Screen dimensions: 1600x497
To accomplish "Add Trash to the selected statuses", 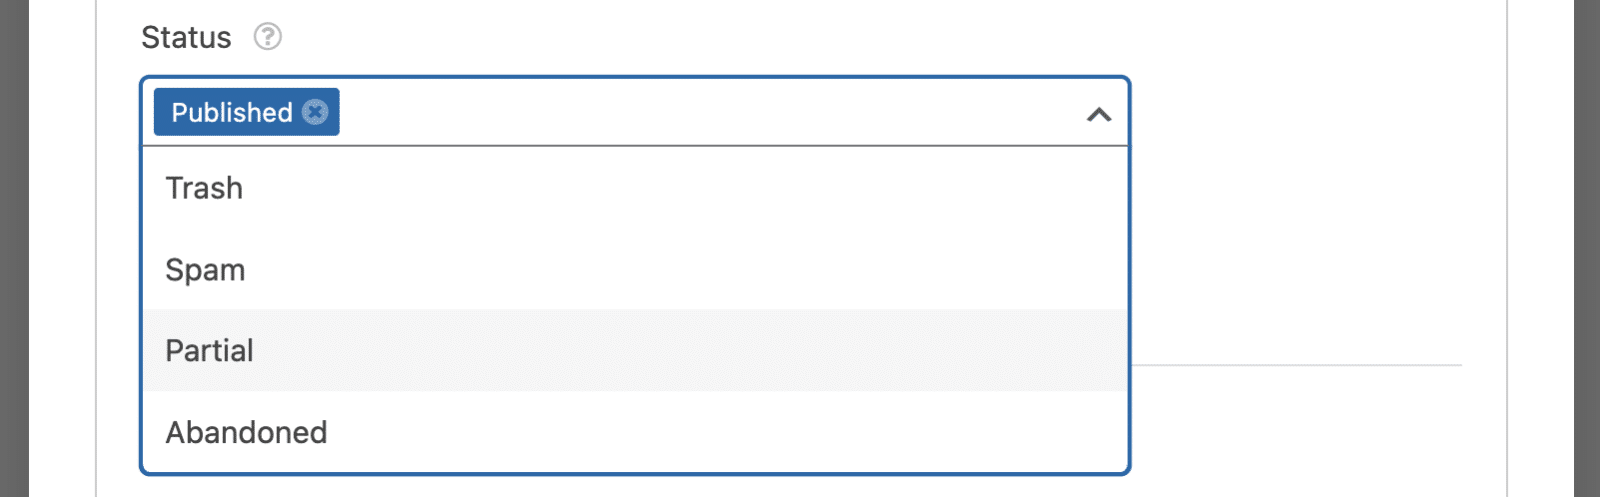I will click(635, 188).
